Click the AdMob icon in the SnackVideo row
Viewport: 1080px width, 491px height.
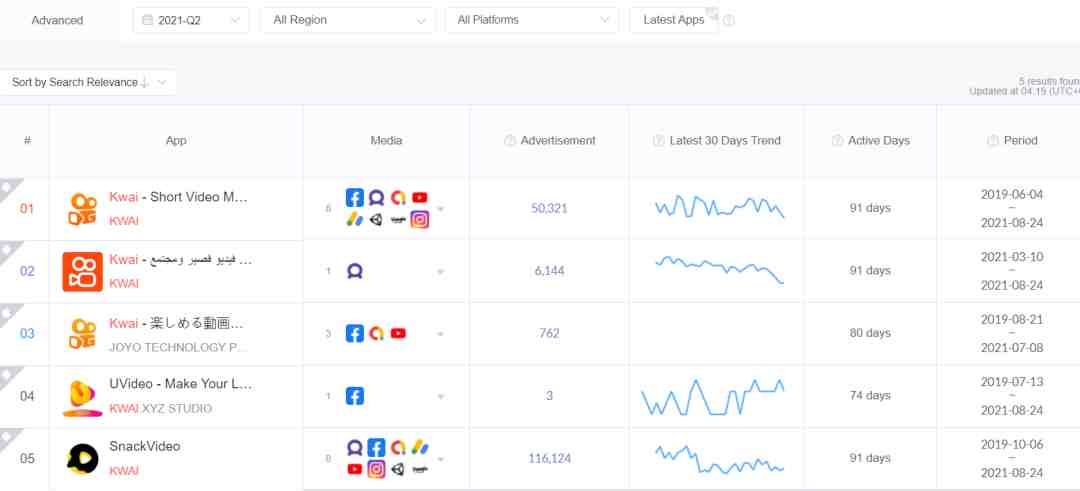coord(397,448)
